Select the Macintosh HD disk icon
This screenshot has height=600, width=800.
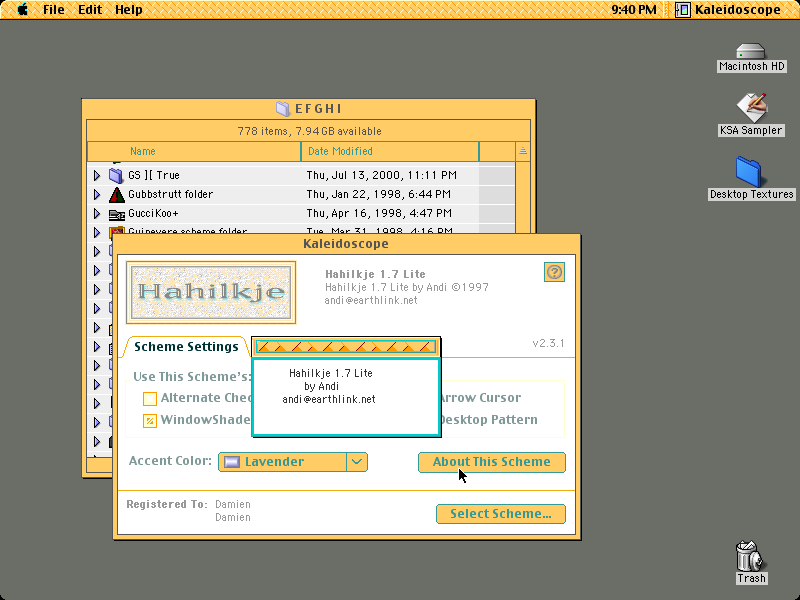751,52
